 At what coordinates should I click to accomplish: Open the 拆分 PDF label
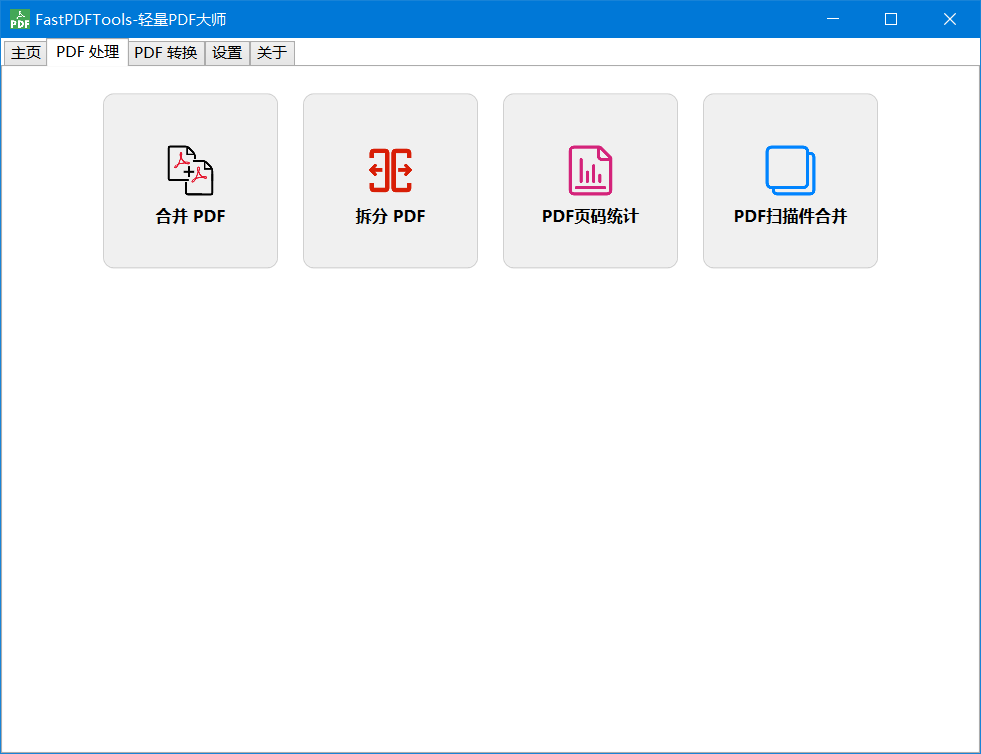(390, 217)
